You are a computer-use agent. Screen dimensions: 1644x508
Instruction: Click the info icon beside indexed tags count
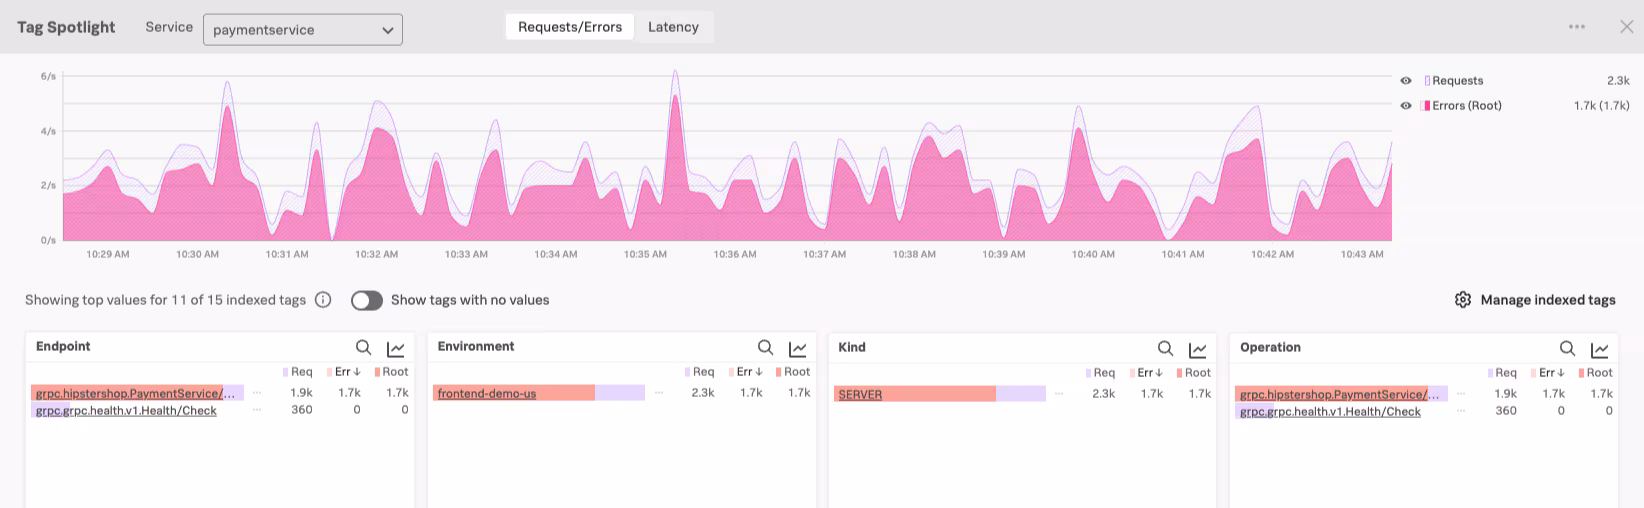(x=323, y=300)
